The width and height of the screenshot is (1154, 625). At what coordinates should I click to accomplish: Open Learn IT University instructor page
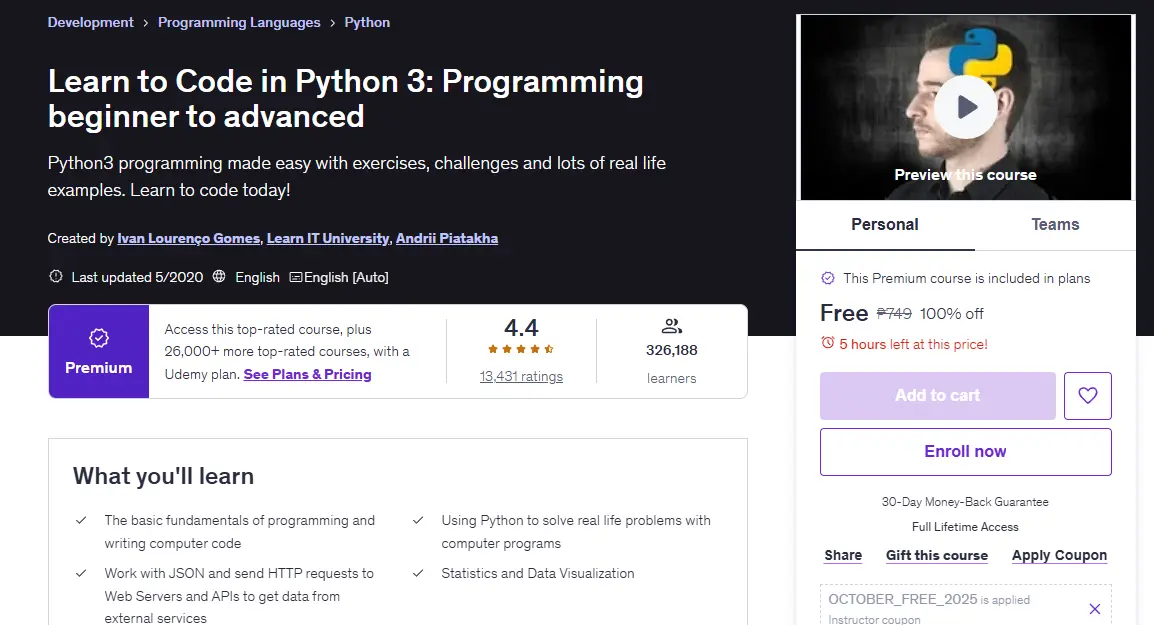(328, 238)
